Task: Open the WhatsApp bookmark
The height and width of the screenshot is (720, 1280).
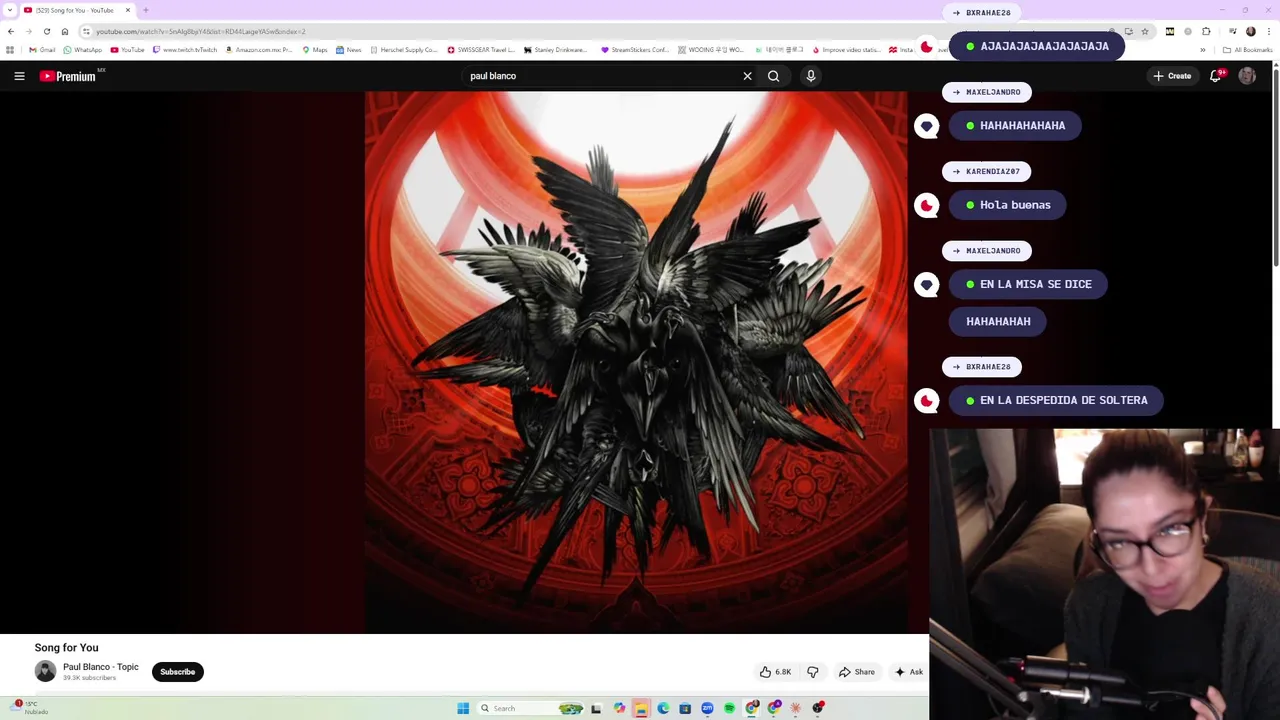Action: coord(82,50)
